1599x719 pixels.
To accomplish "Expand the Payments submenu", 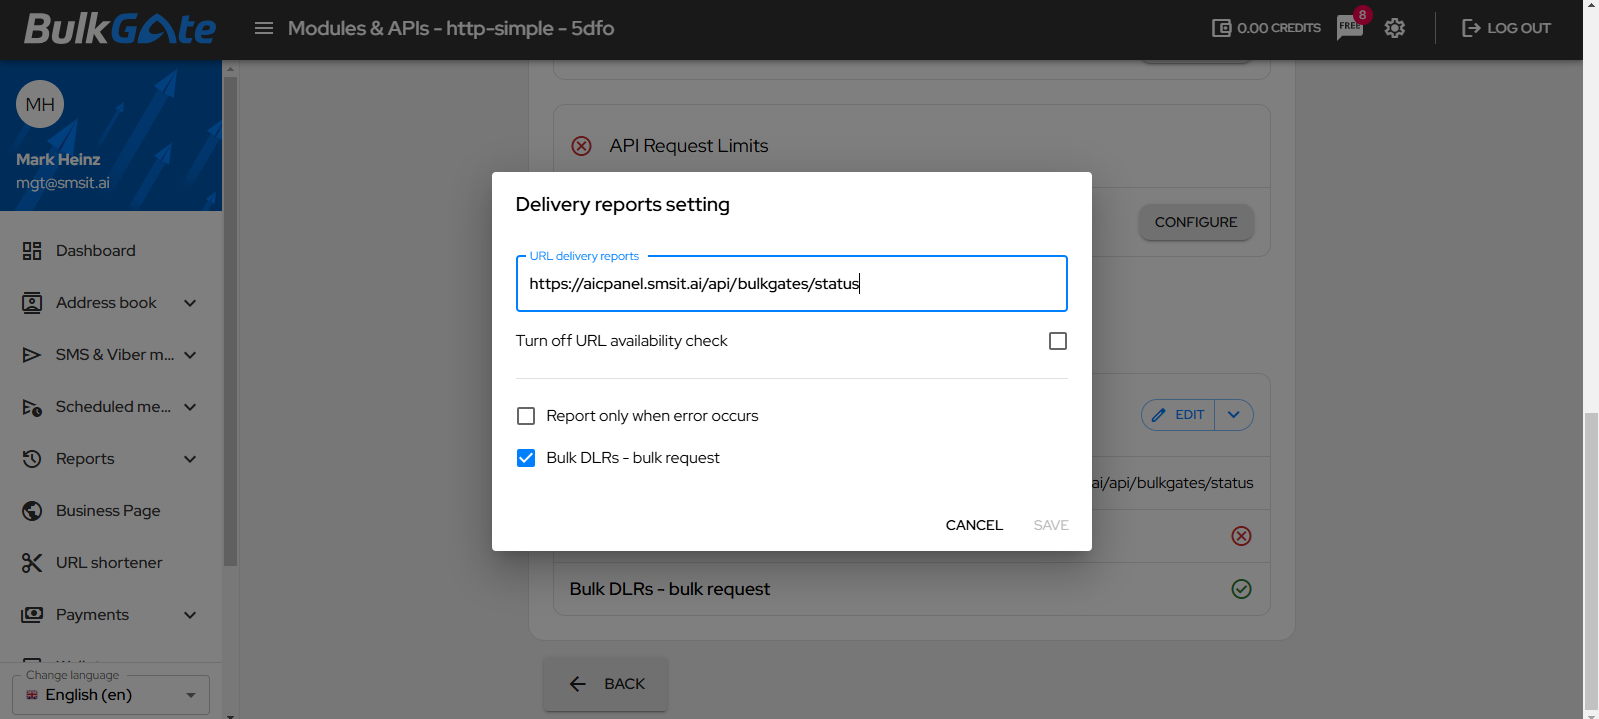I will [x=190, y=615].
